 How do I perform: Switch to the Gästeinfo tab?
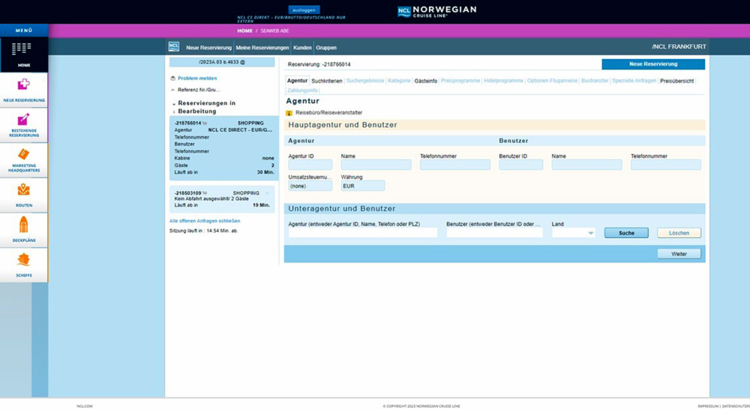(426, 81)
